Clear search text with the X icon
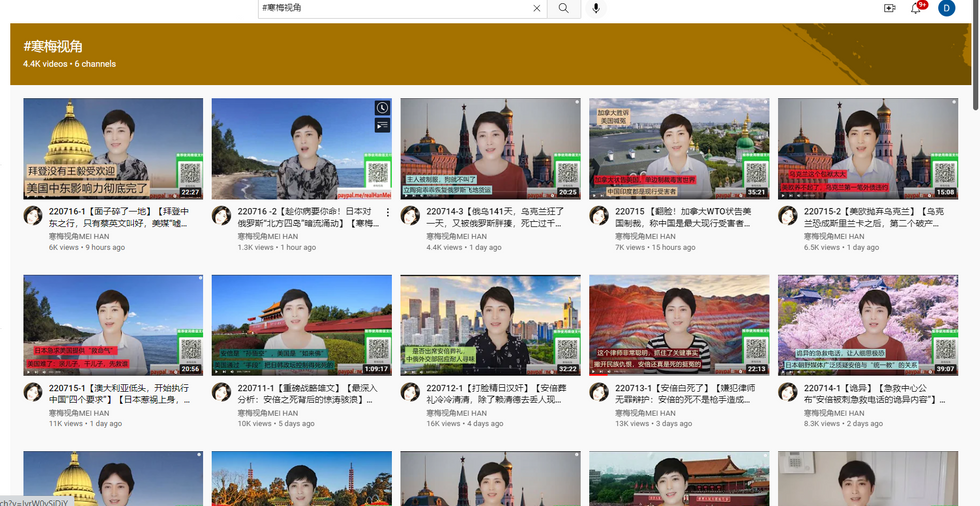980x506 pixels. 537,8
